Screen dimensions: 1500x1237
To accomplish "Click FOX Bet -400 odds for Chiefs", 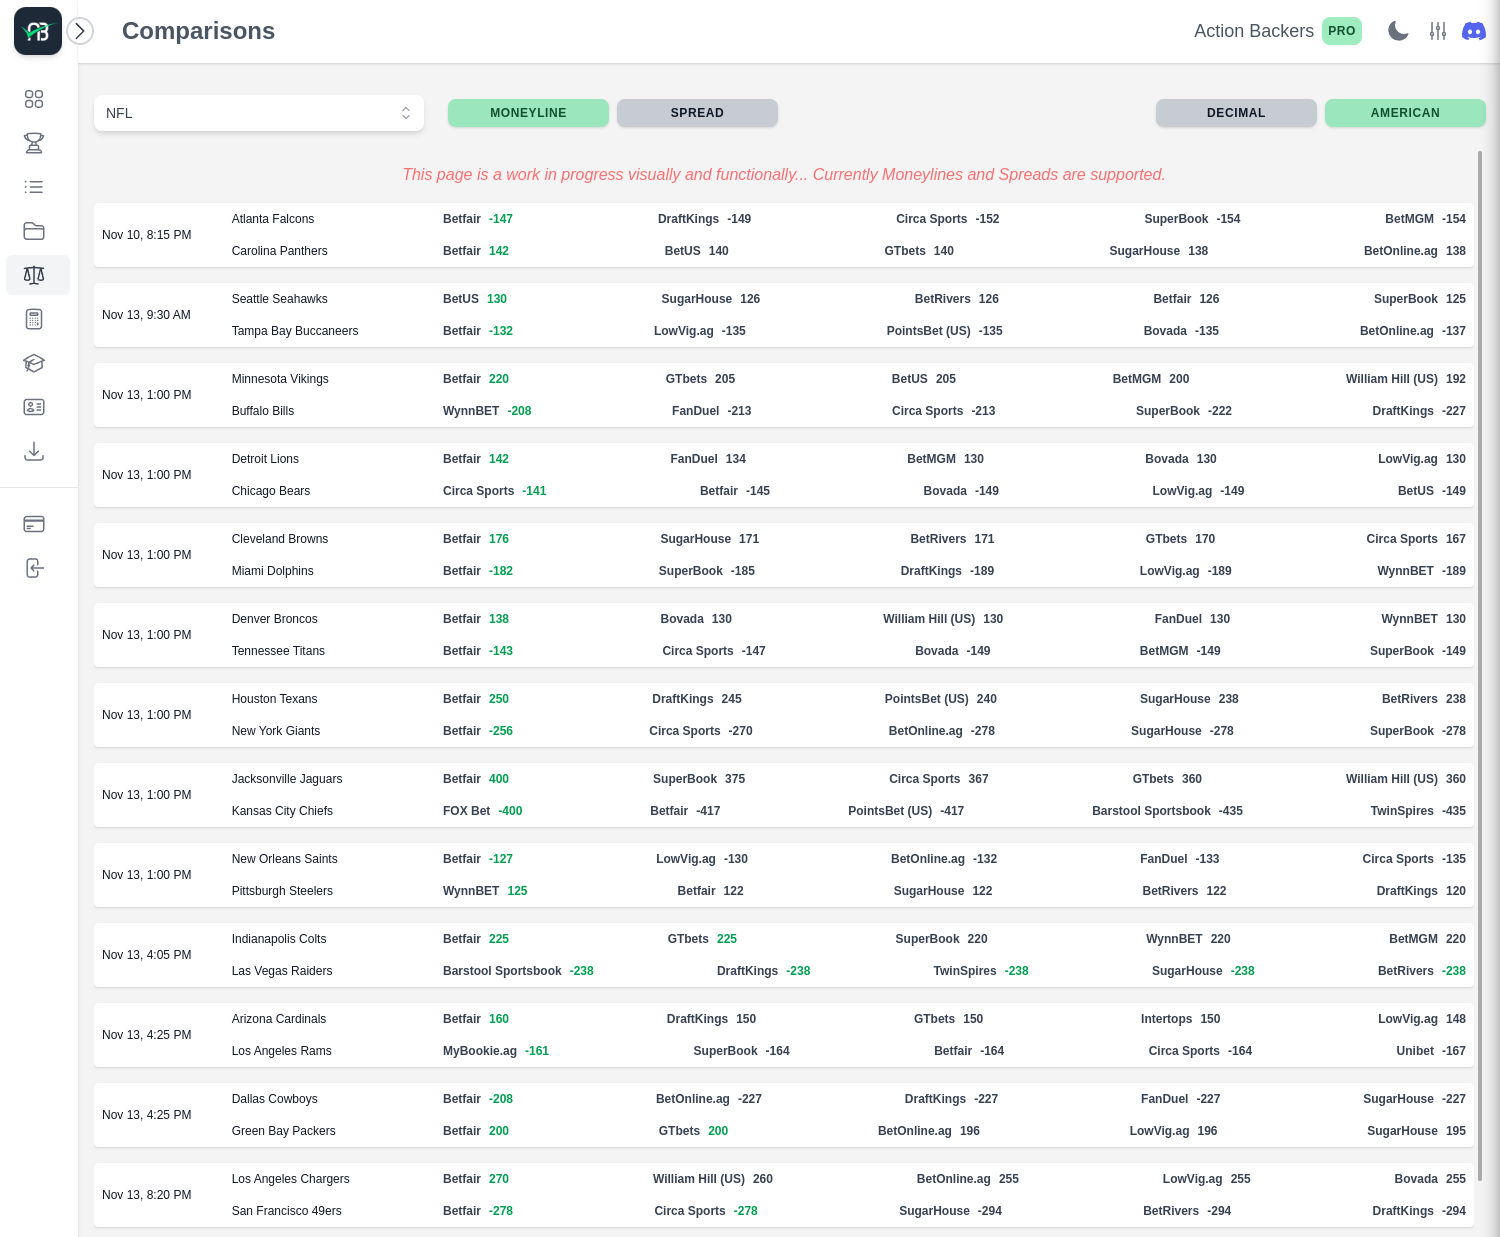I will click(483, 811).
